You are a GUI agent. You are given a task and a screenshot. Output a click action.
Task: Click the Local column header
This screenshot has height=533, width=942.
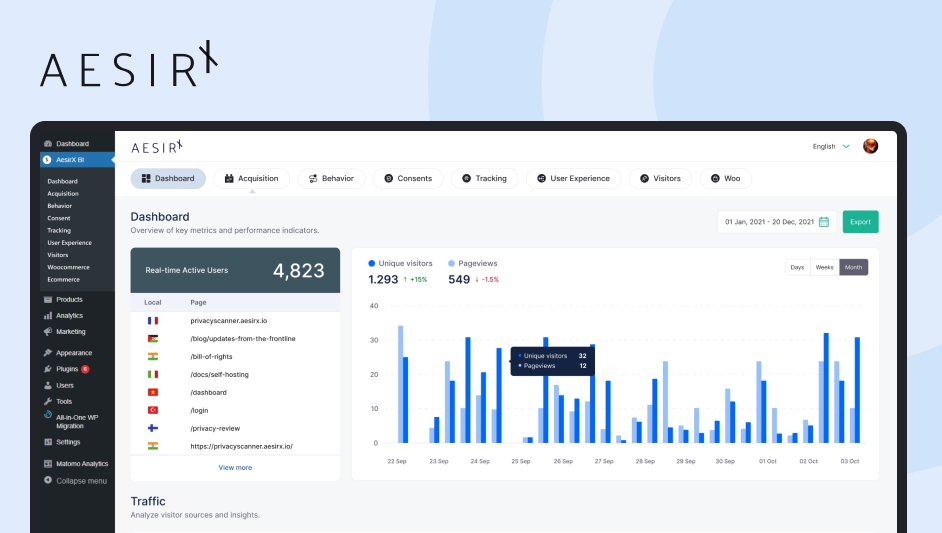153,302
